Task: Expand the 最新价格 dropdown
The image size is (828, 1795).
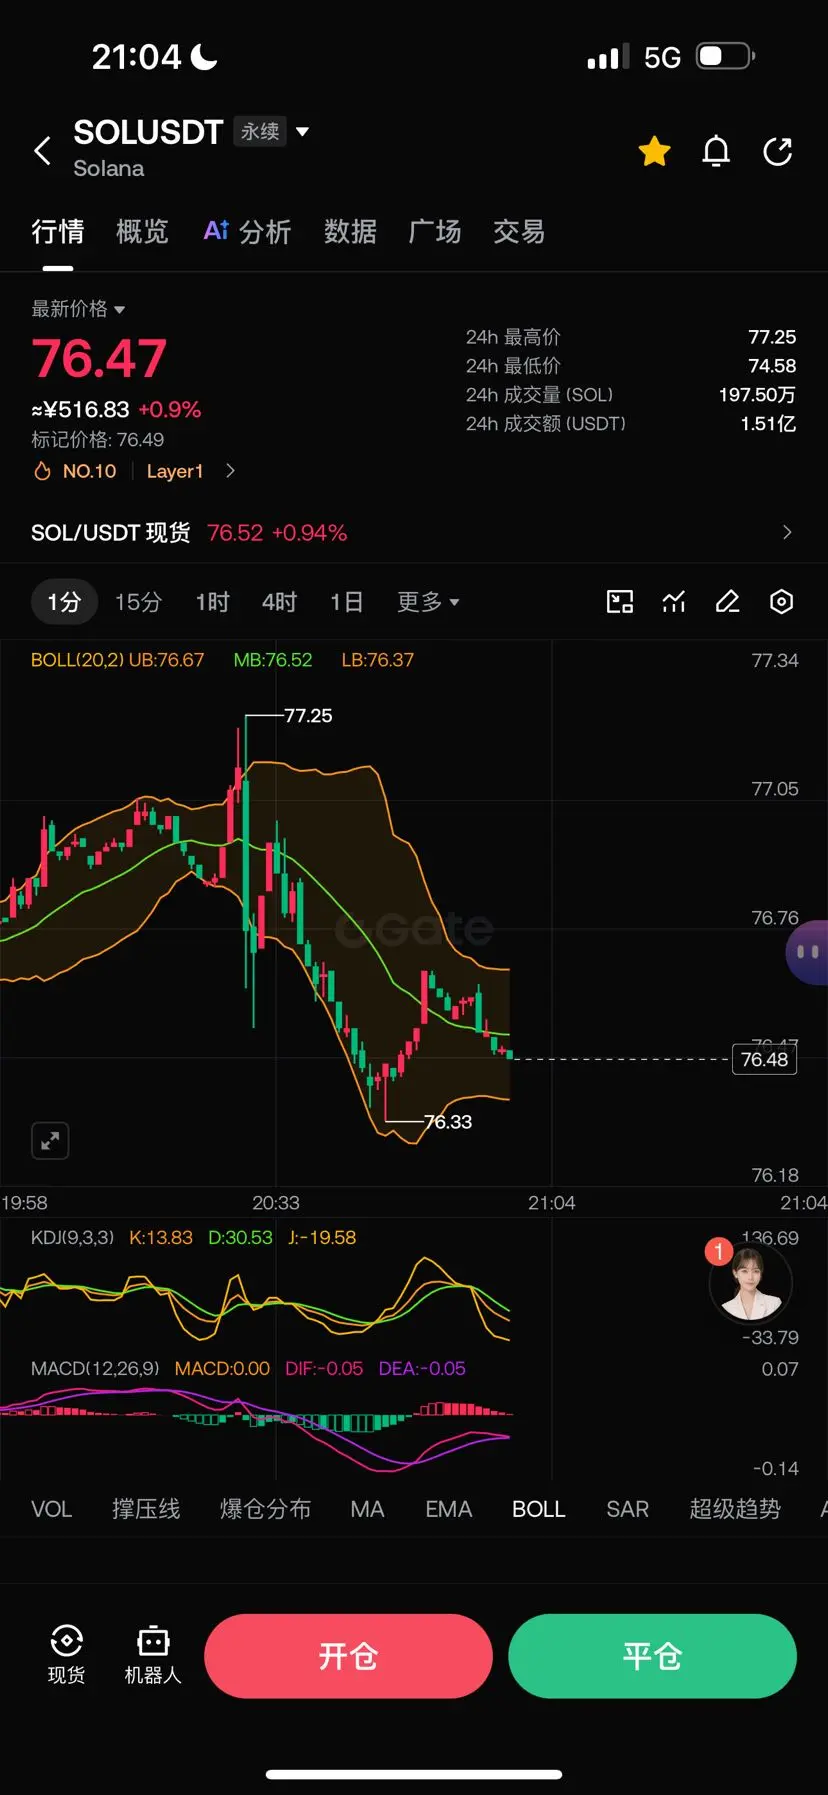Action: click(x=78, y=309)
